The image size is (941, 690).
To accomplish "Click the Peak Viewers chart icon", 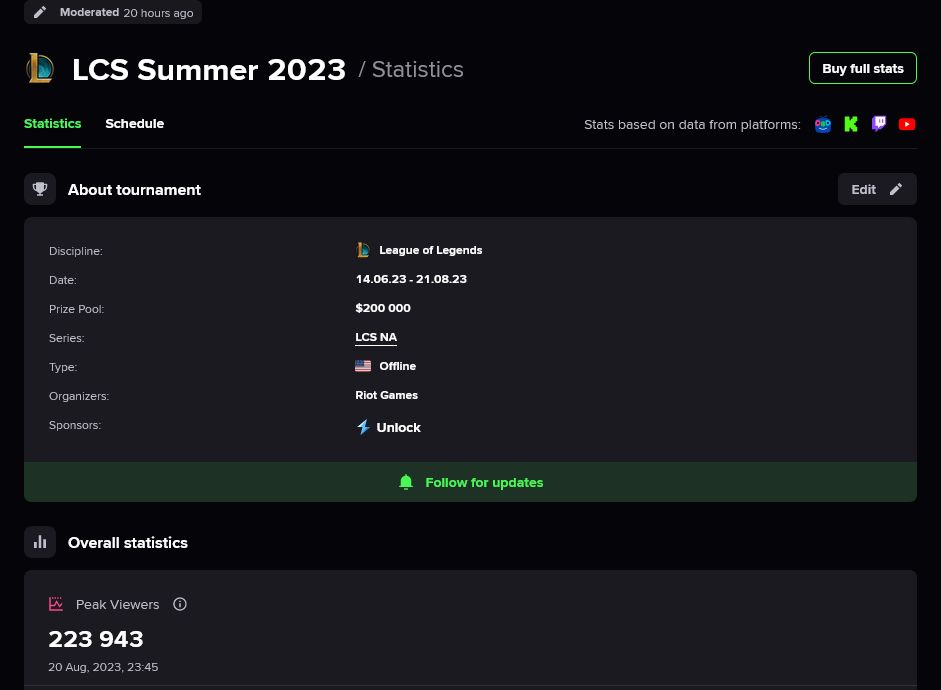I will (56, 604).
